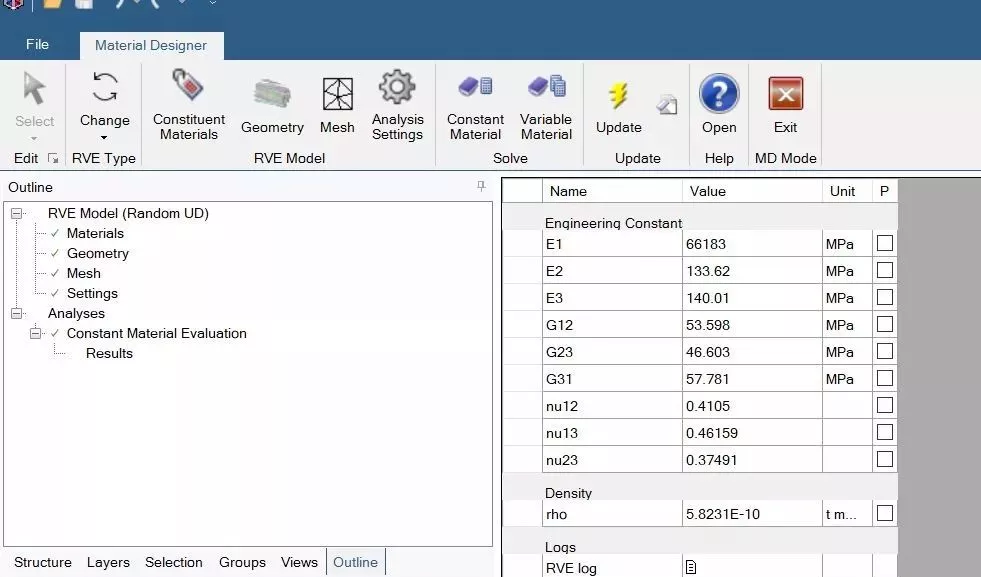Pin the Outline panel
Screen dimensions: 981x577
tap(481, 186)
